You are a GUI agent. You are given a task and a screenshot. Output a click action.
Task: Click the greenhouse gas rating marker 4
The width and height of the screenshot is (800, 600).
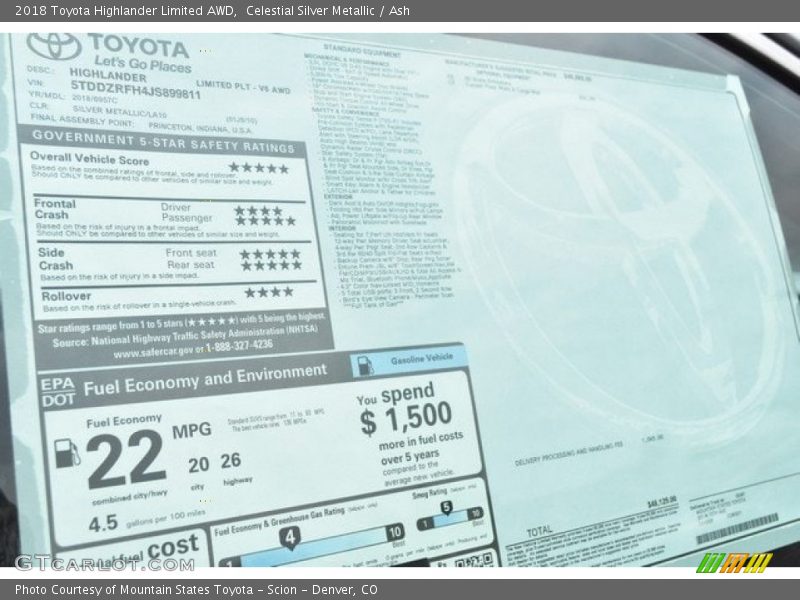[290, 538]
